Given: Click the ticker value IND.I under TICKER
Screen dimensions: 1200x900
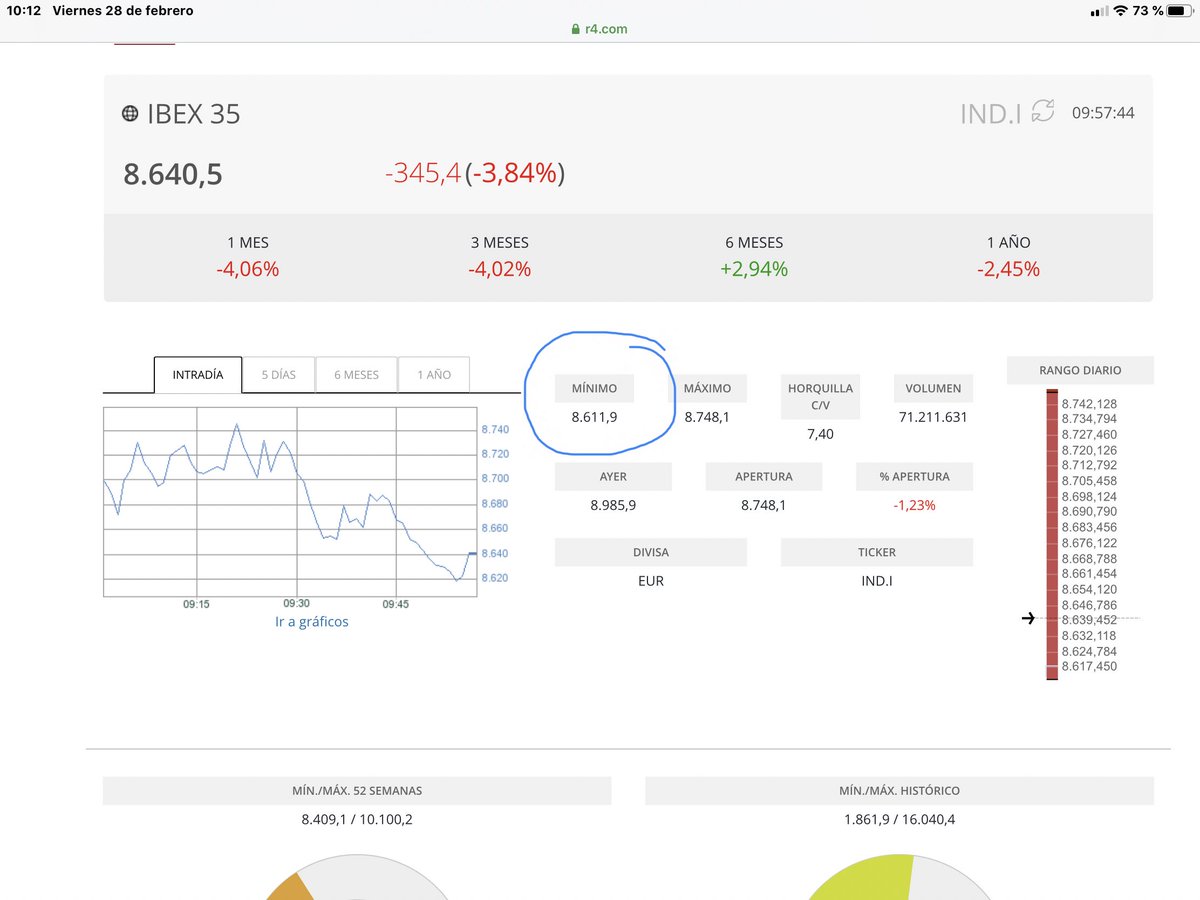Looking at the screenshot, I should [877, 580].
